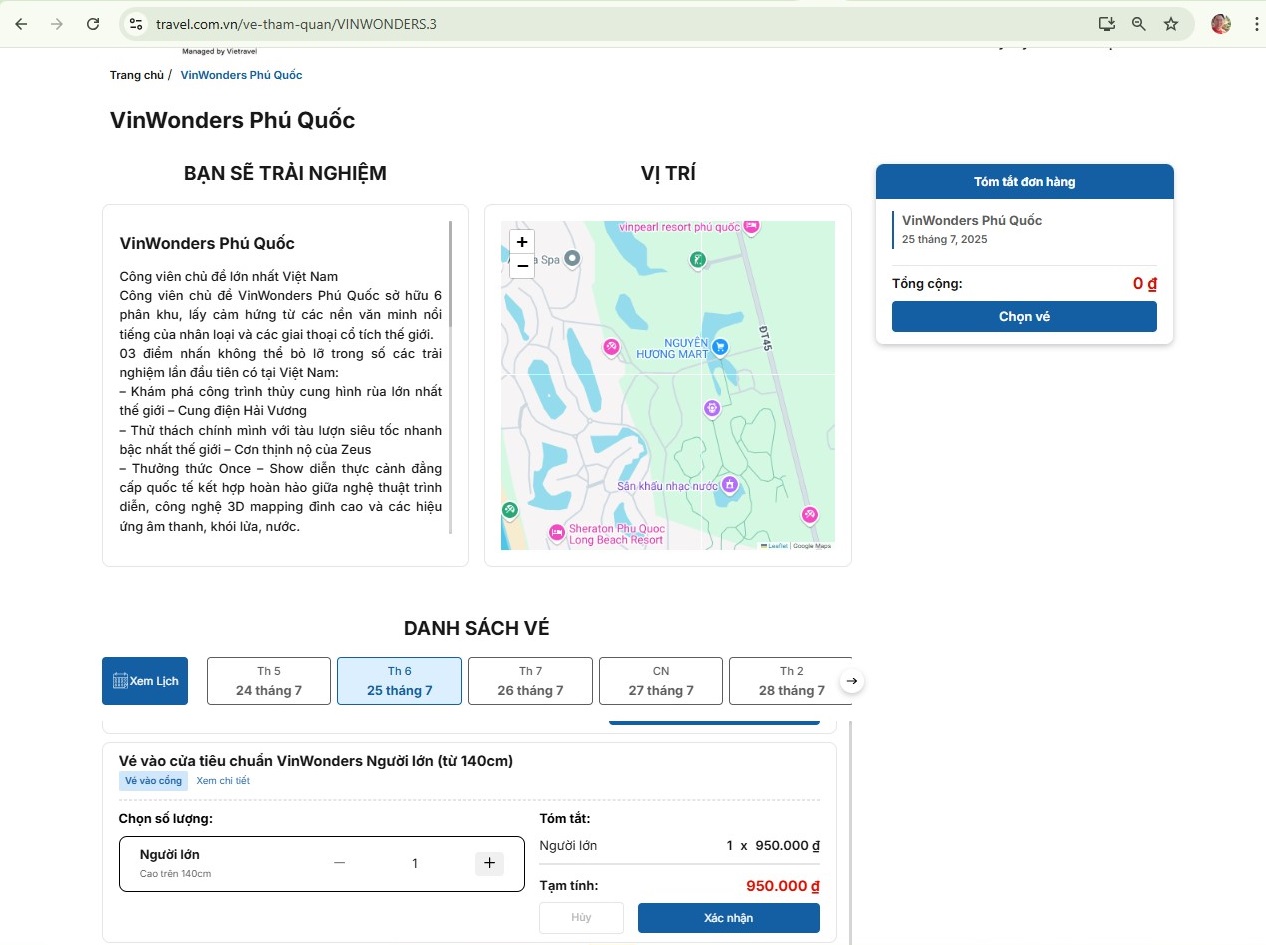The width and height of the screenshot is (1266, 945).
Task: Click the address bar URL
Action: 296,24
